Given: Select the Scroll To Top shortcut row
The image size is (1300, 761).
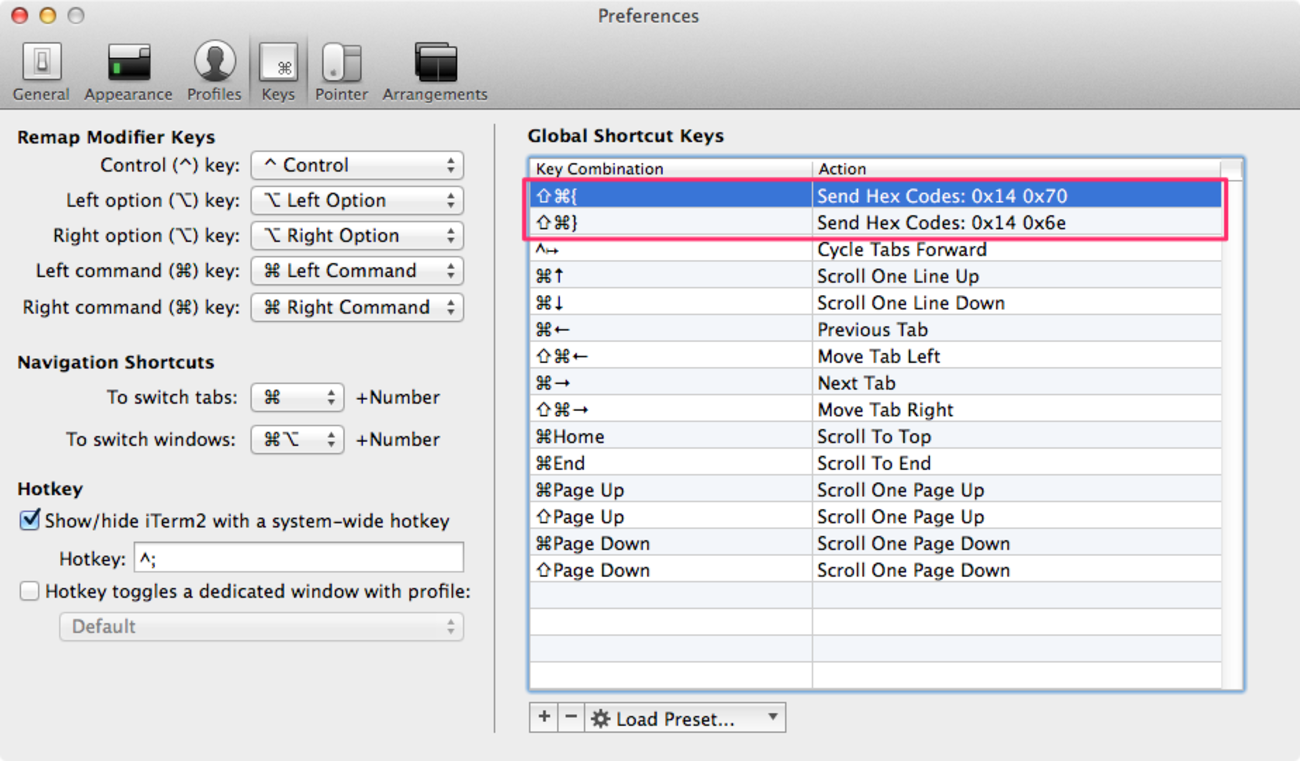Looking at the screenshot, I should [x=876, y=437].
